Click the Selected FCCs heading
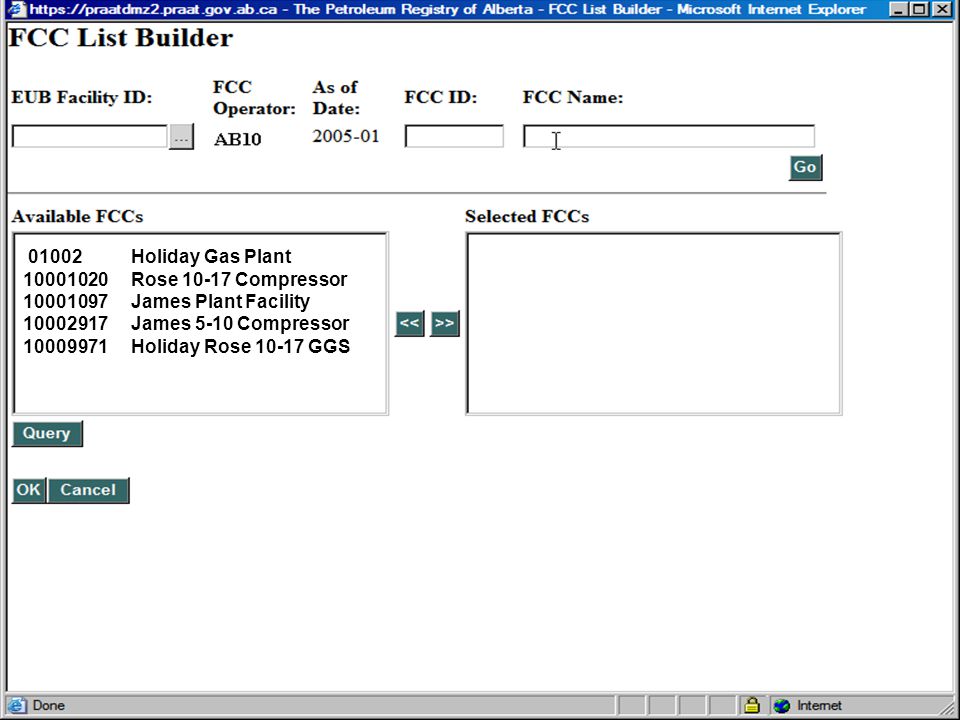The height and width of the screenshot is (720, 960). coord(527,217)
